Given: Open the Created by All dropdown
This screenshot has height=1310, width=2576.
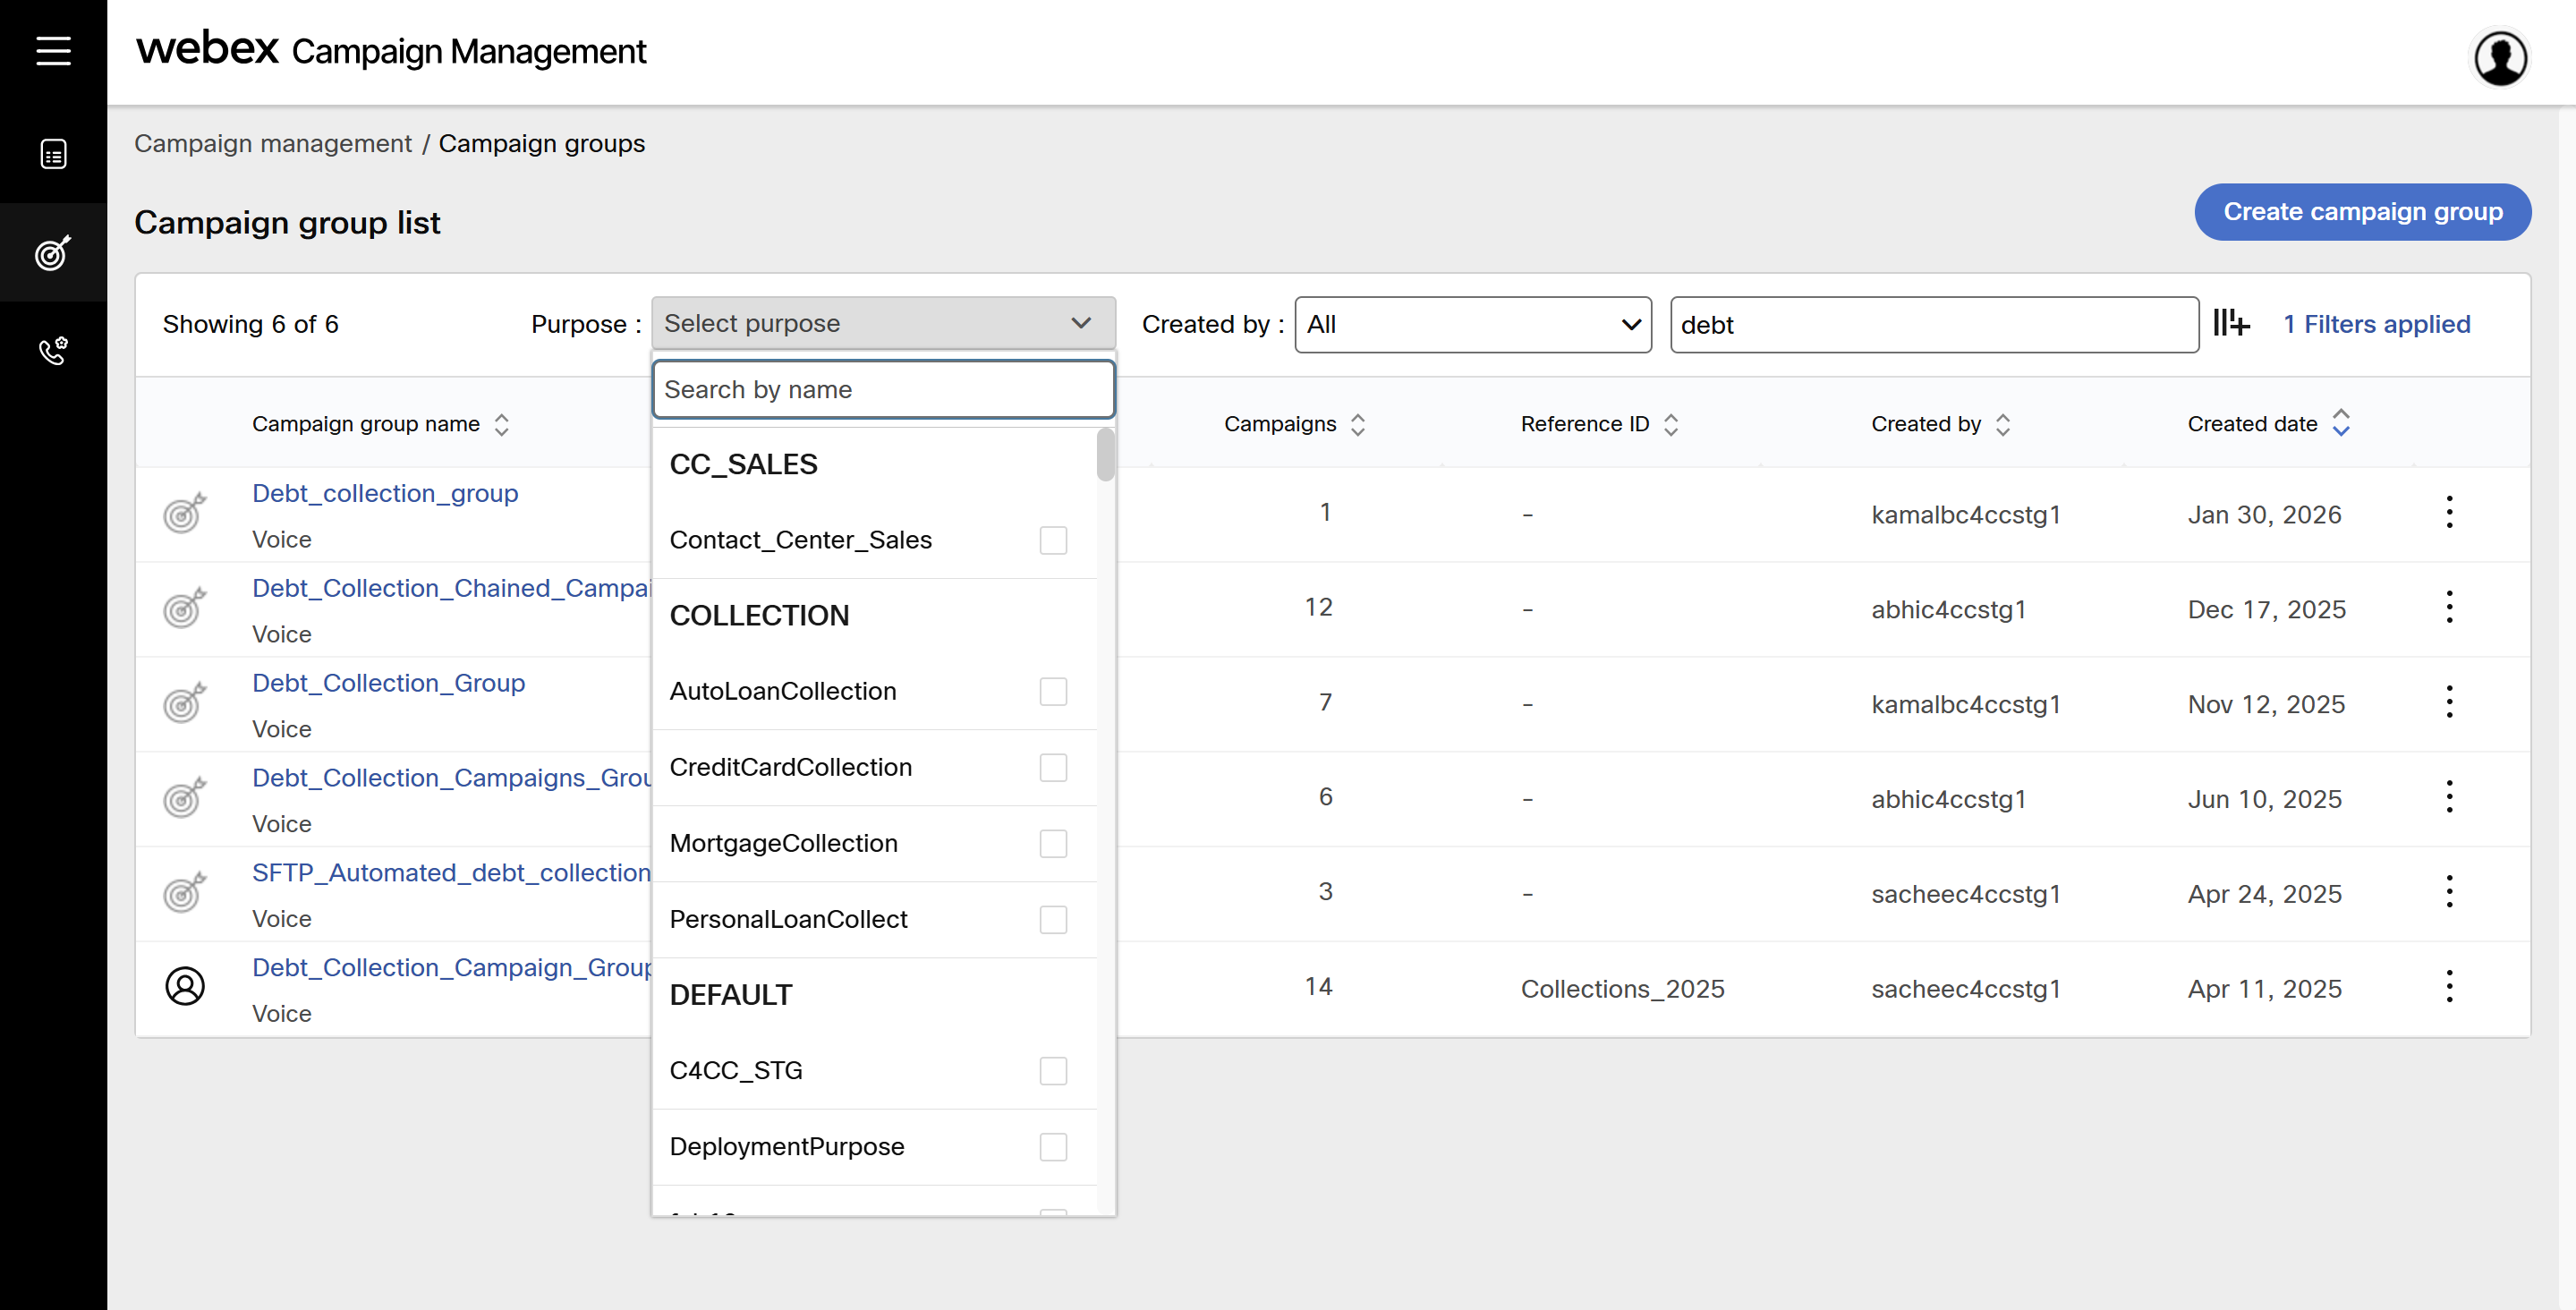Looking at the screenshot, I should point(1472,324).
